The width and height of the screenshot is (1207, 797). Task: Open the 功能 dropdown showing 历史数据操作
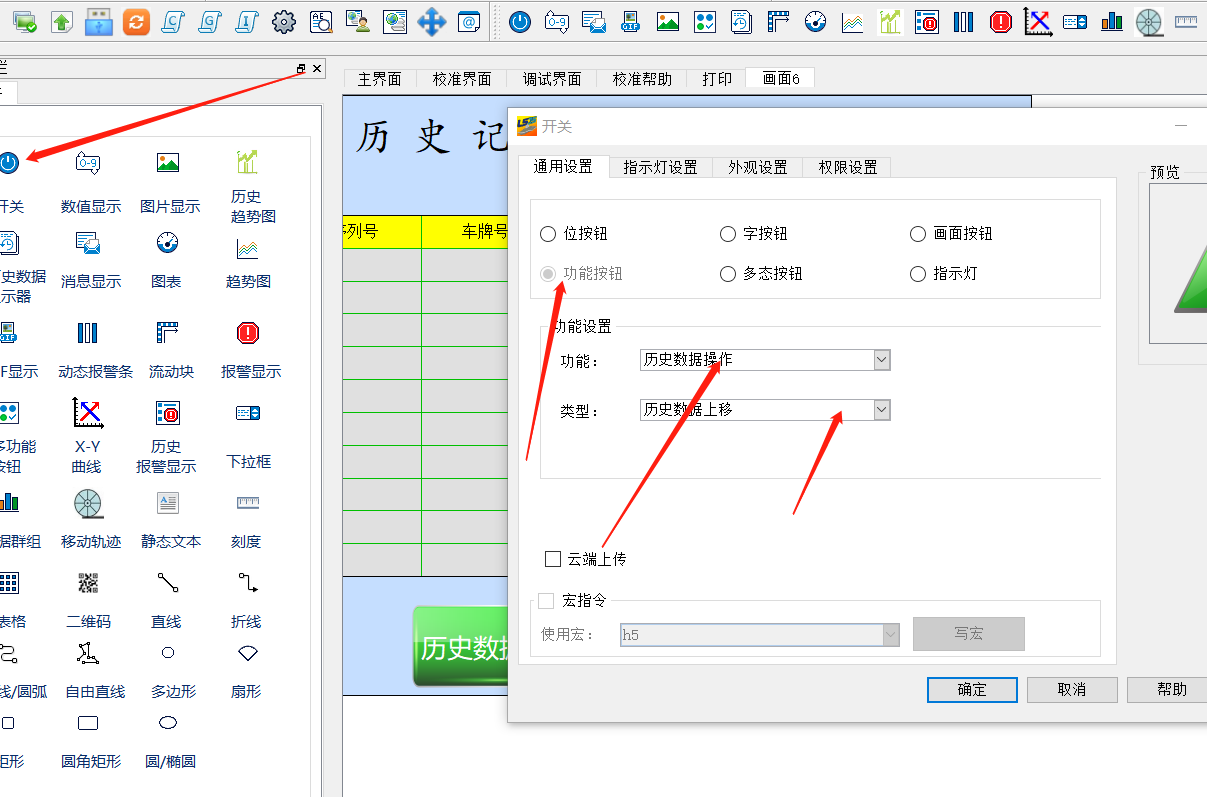coord(765,360)
